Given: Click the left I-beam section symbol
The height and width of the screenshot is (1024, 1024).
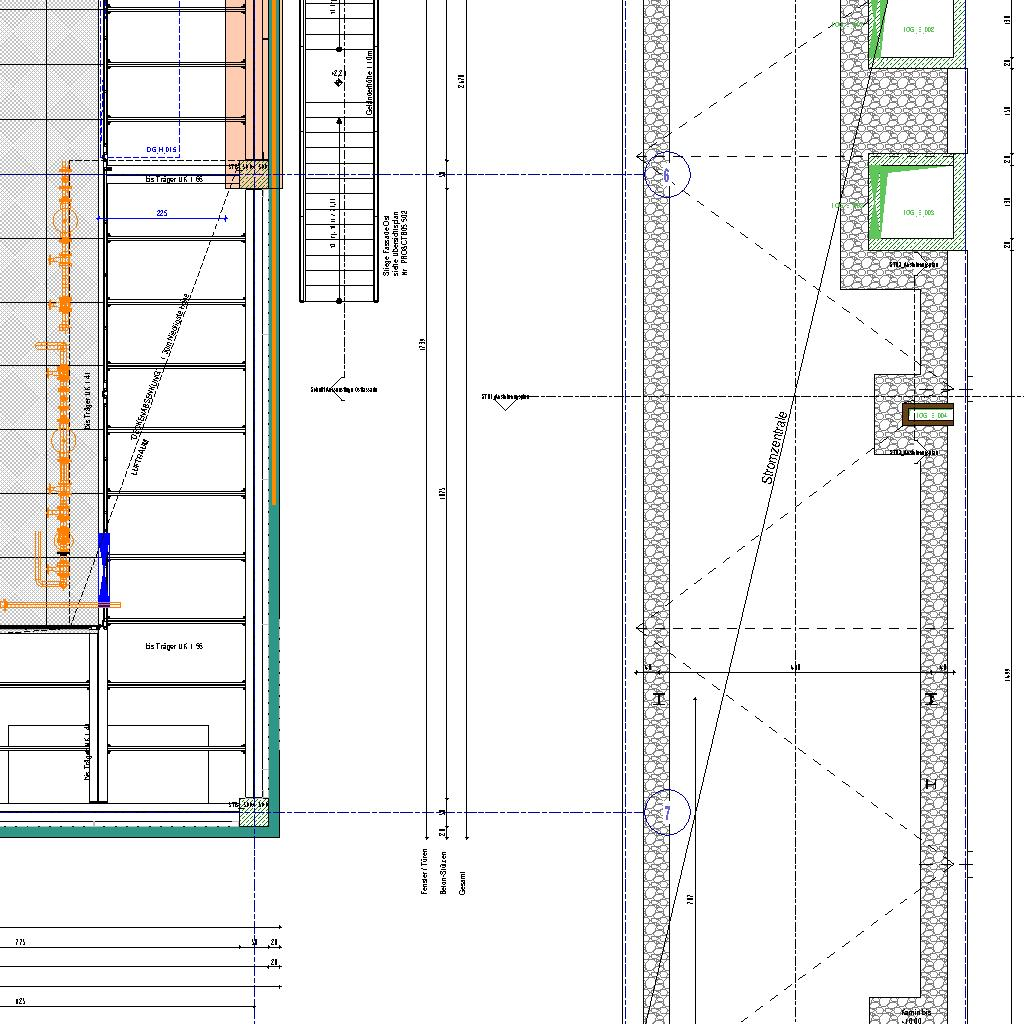Looking at the screenshot, I should (659, 699).
